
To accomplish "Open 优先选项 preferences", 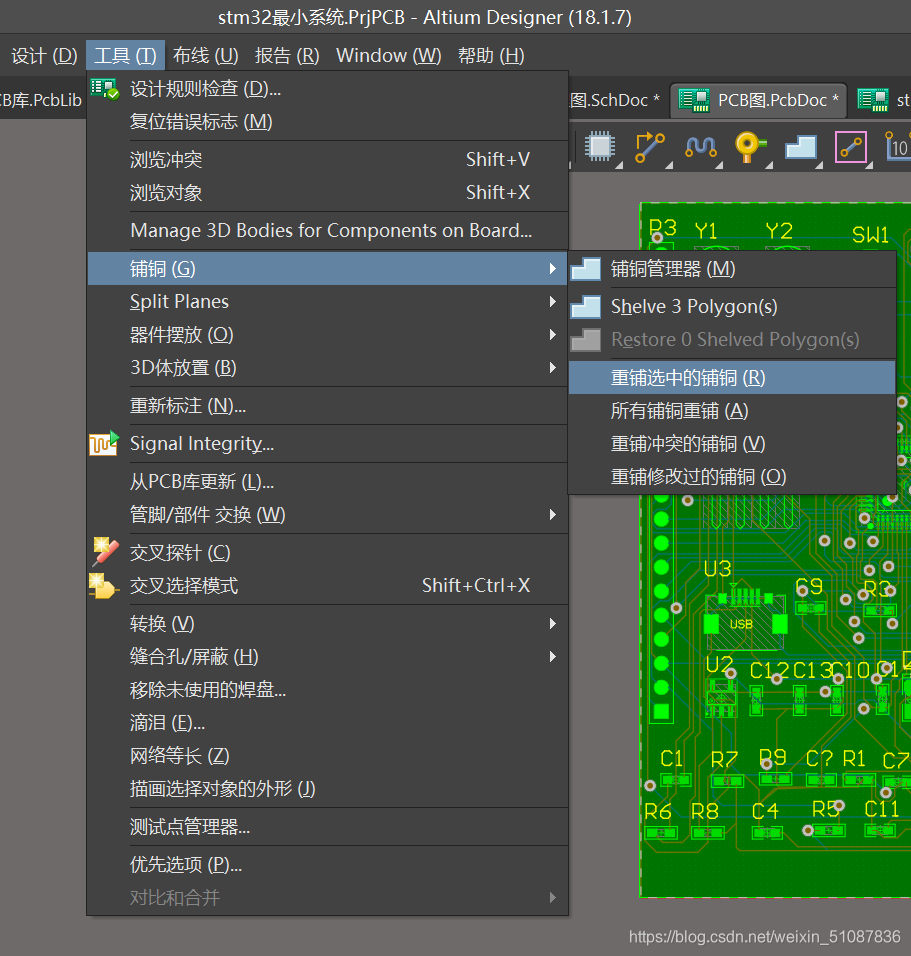I will pos(186,865).
